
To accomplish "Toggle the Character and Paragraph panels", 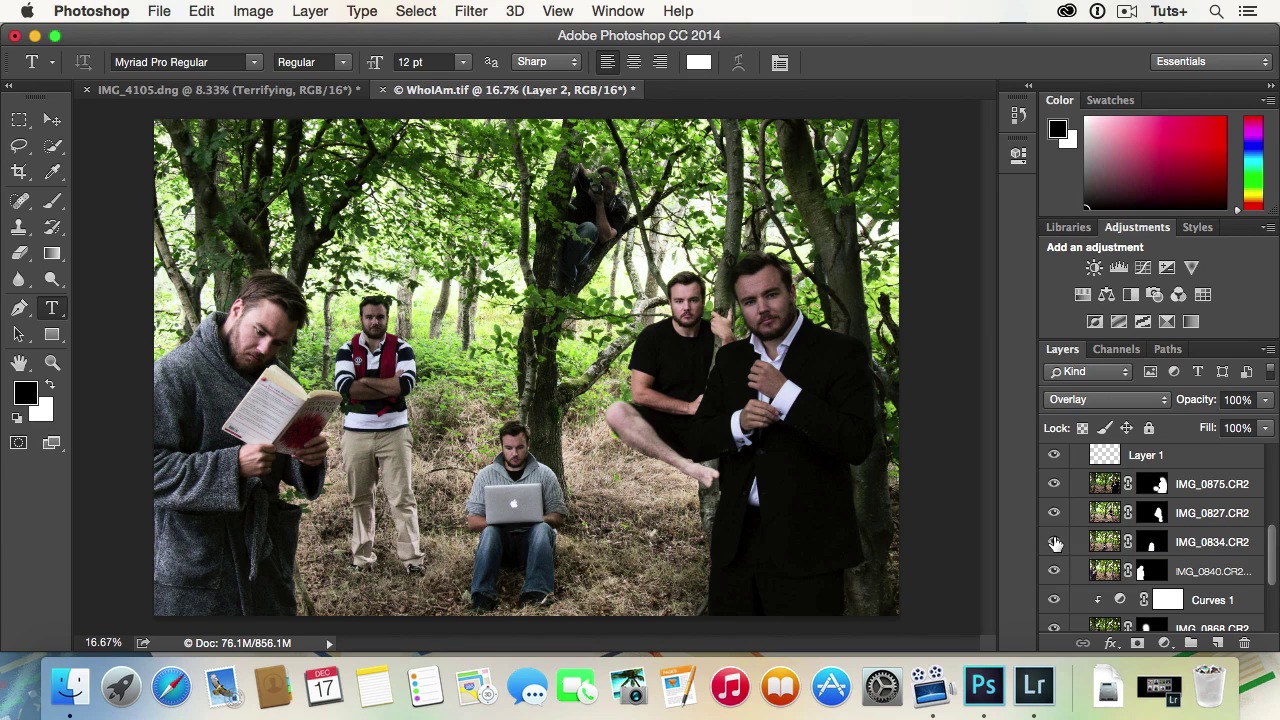I will pyautogui.click(x=780, y=62).
